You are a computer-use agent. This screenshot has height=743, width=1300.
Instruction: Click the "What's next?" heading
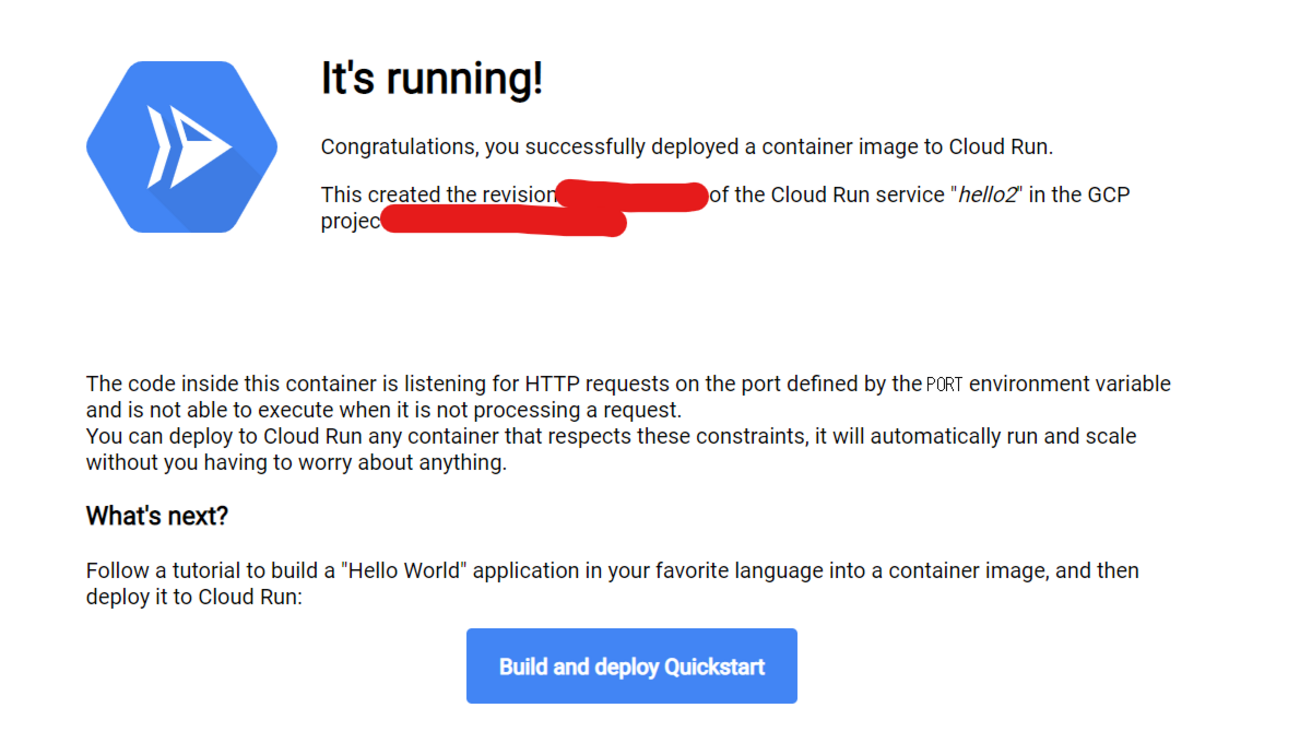157,516
